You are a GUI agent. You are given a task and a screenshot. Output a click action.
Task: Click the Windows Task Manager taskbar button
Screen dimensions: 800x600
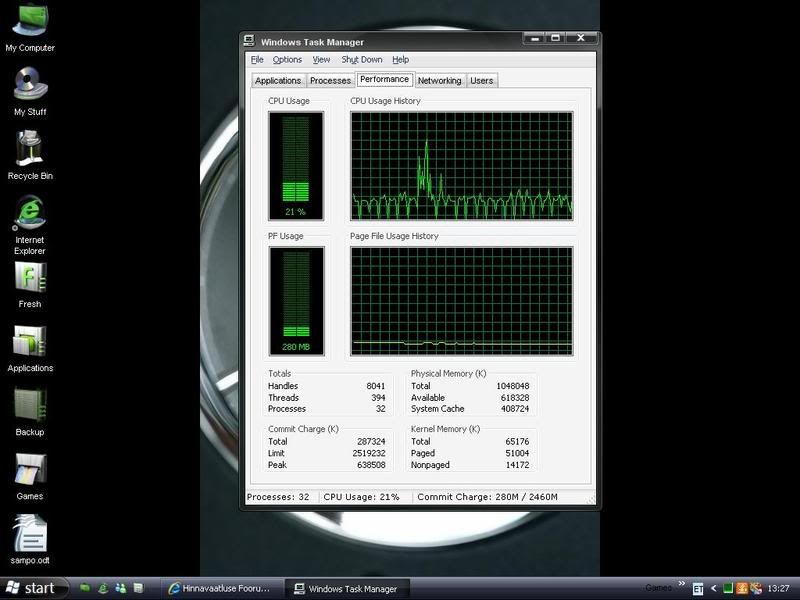347,588
